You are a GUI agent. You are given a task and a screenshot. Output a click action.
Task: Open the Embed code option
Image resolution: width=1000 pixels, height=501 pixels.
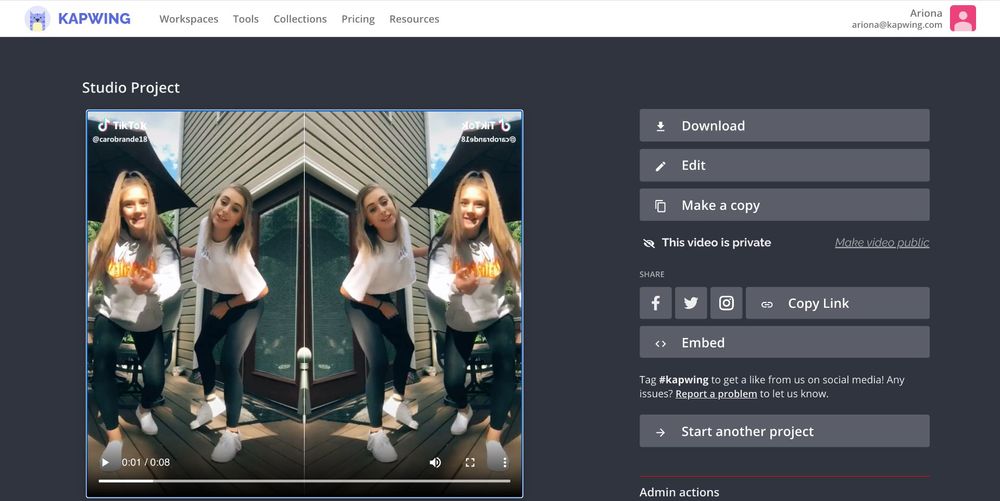coord(784,342)
